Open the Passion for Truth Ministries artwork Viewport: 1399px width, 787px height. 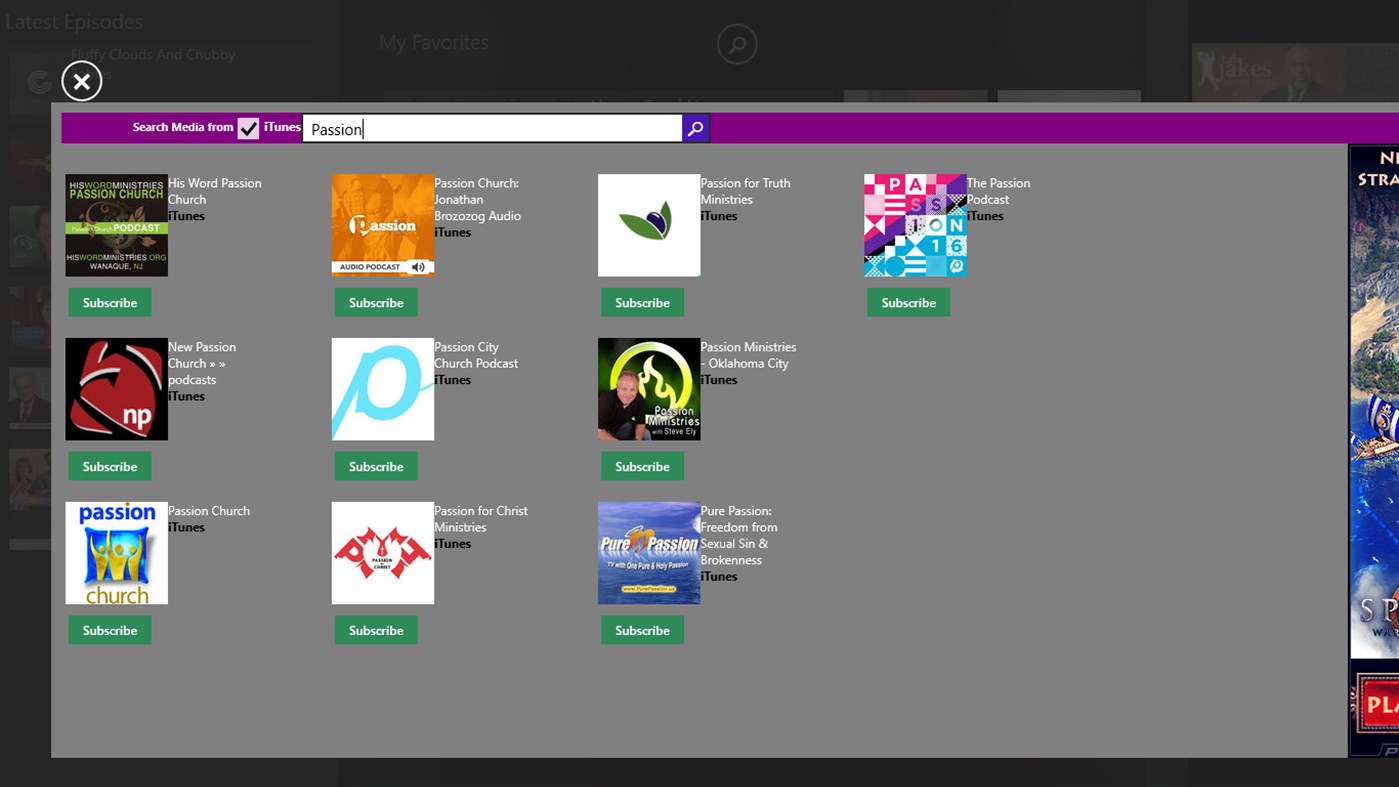coord(648,224)
